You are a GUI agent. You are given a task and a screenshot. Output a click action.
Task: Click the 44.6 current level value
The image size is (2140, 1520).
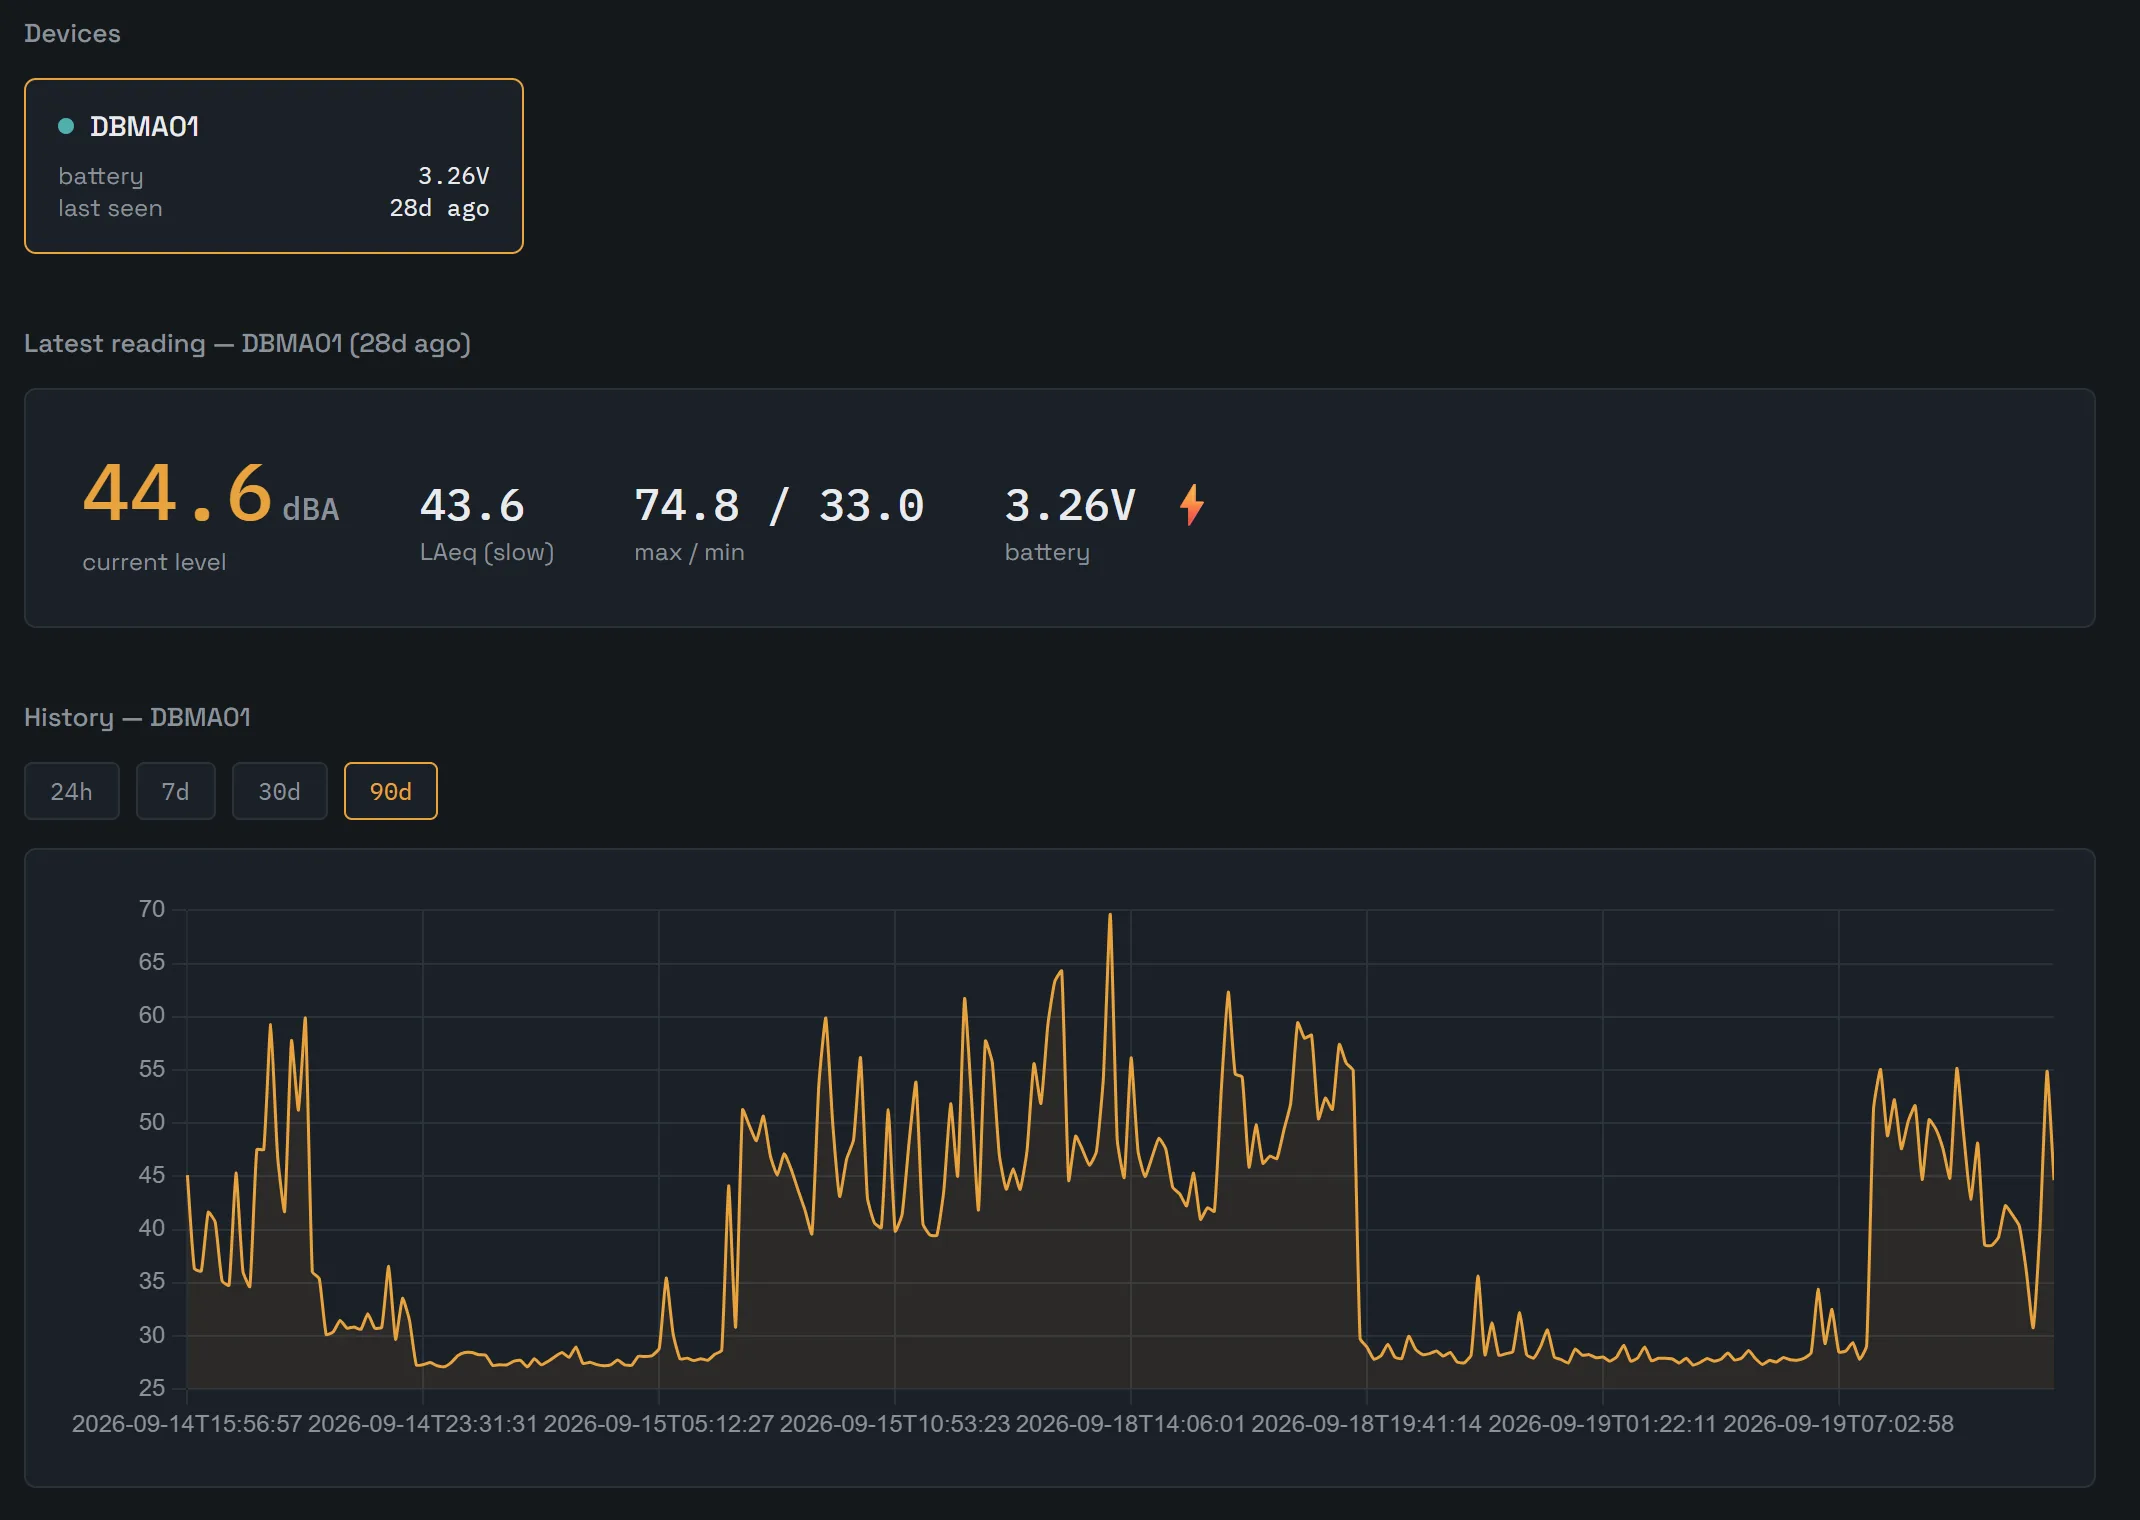(x=178, y=493)
